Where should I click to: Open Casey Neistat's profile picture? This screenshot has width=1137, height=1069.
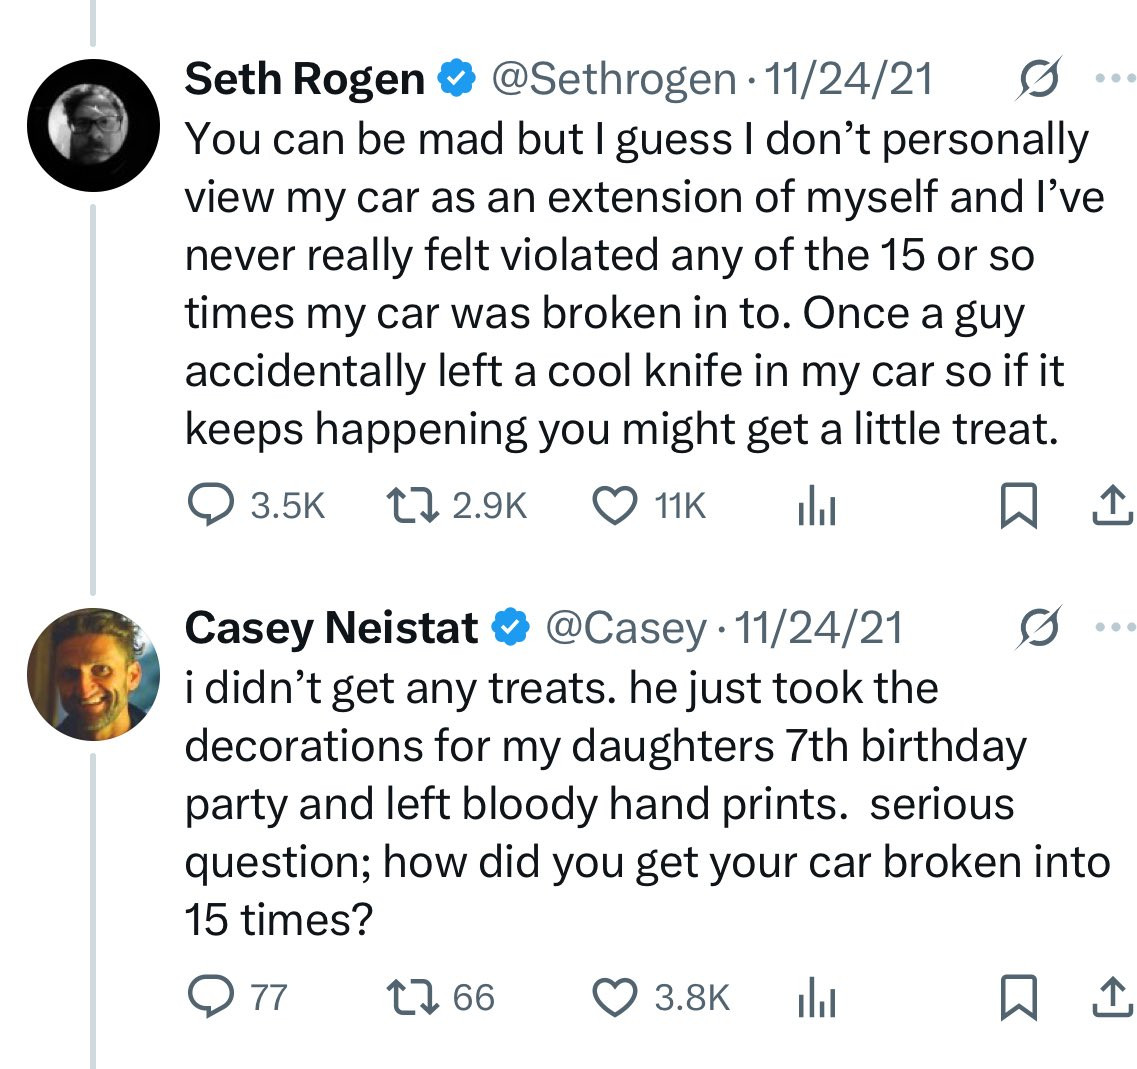pos(93,674)
